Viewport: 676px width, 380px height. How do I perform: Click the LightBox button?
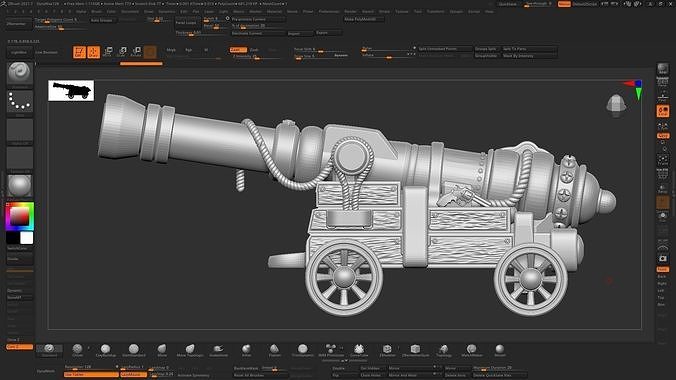(x=19, y=52)
